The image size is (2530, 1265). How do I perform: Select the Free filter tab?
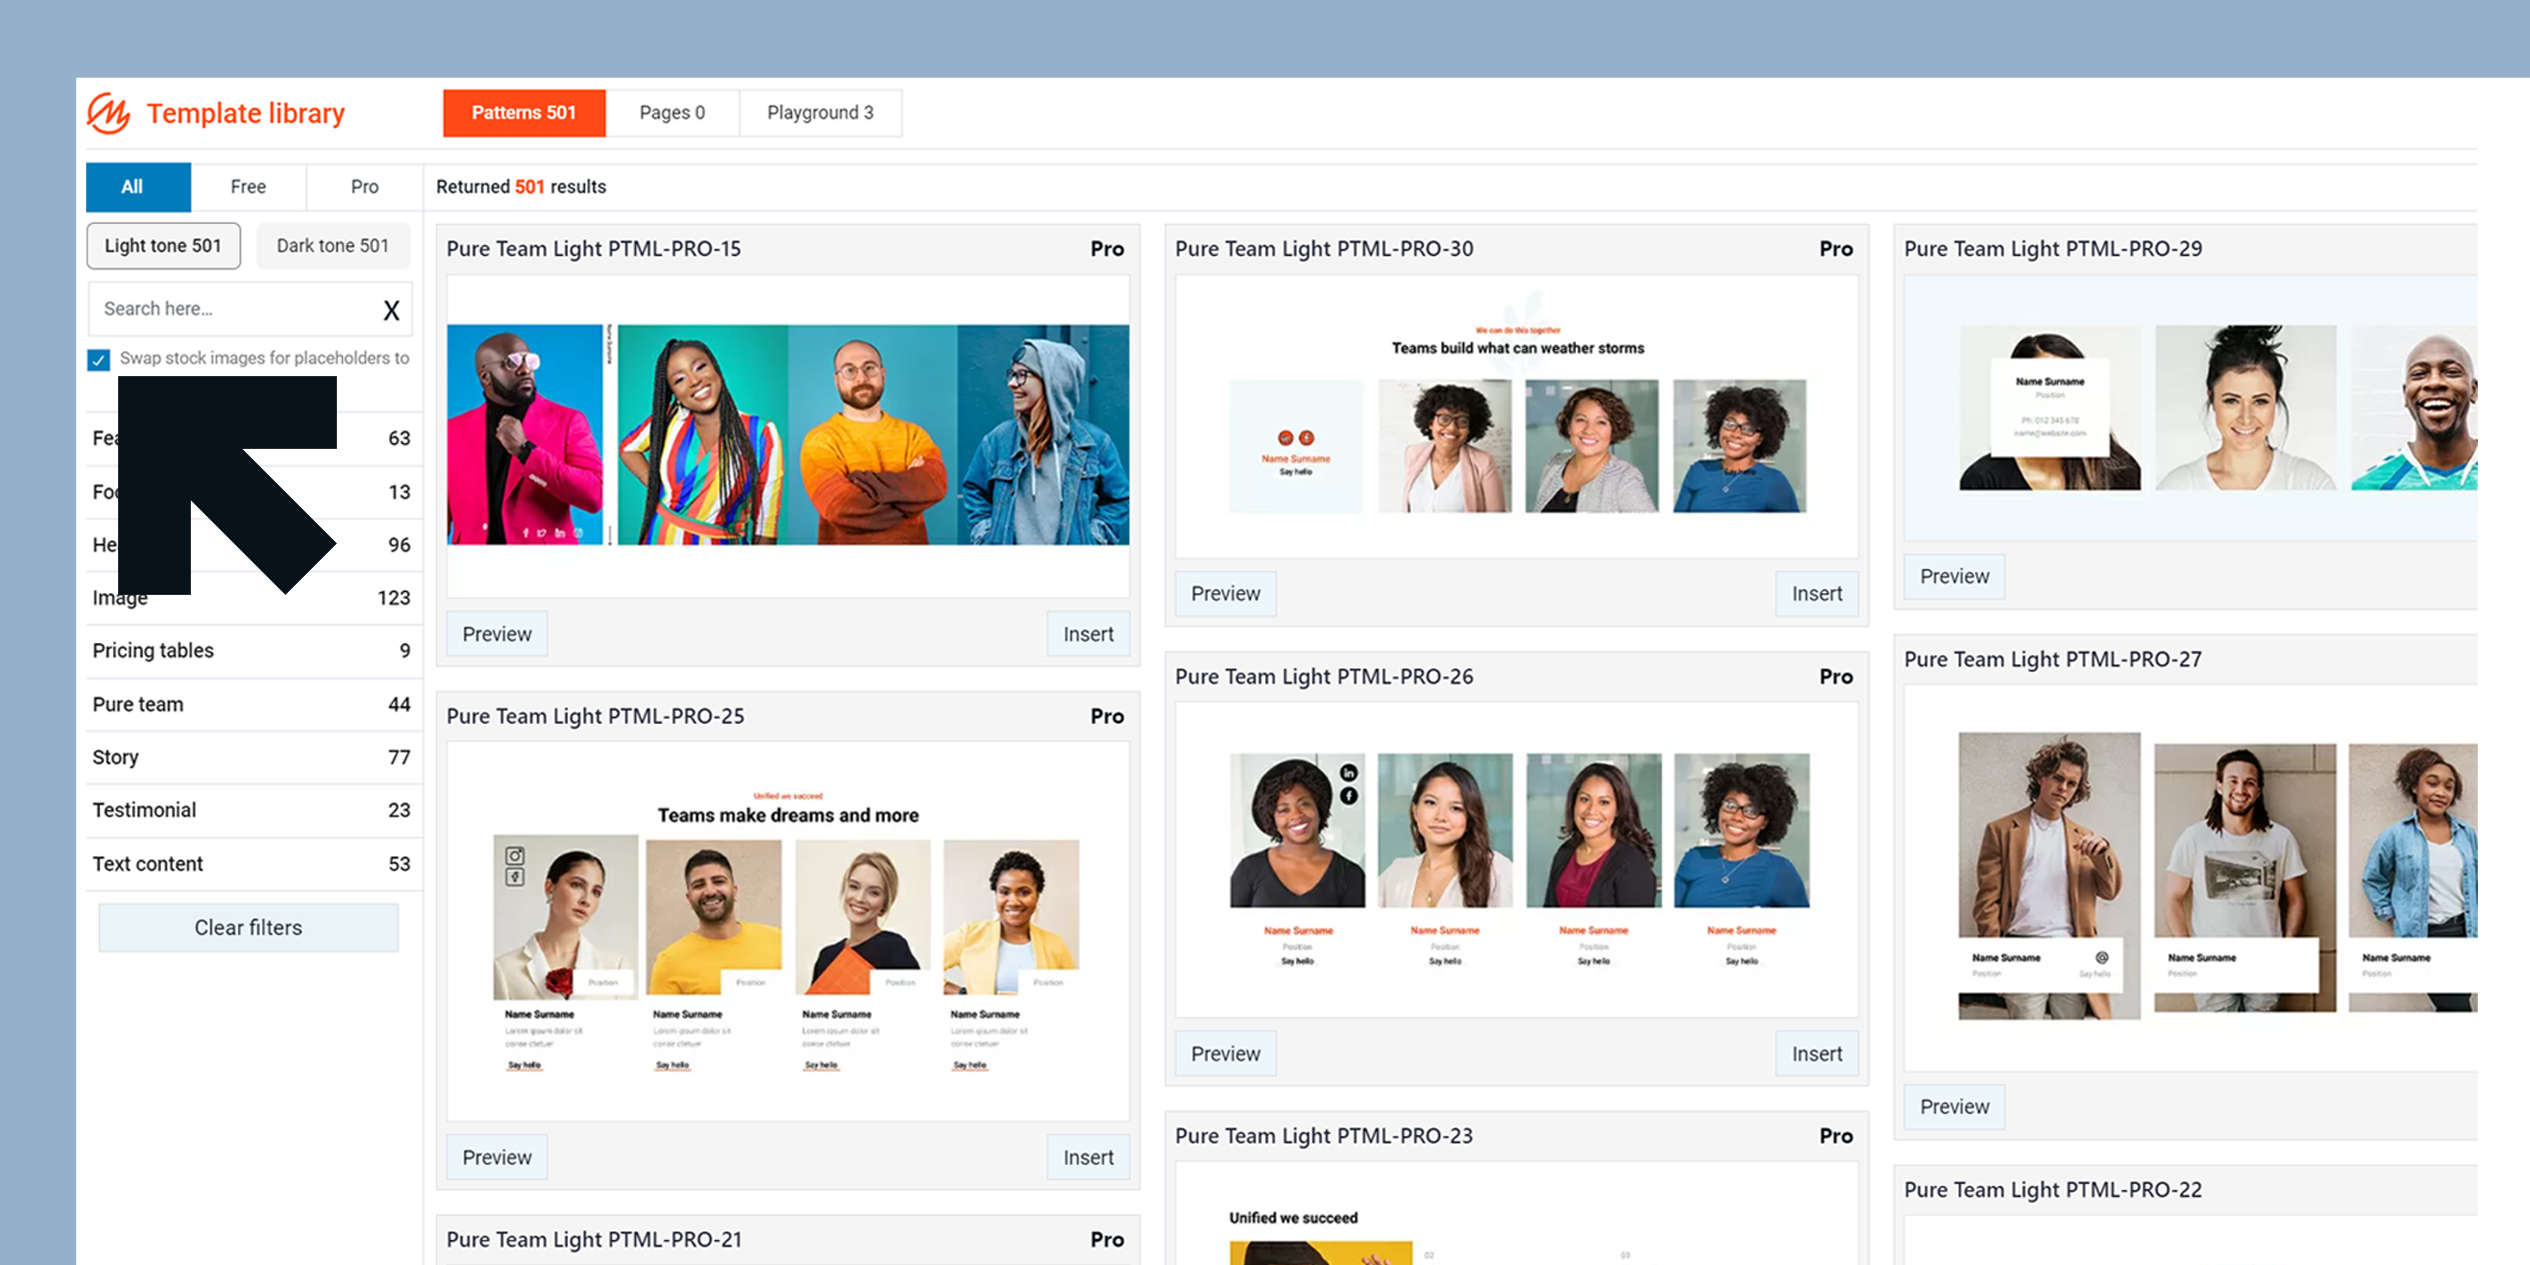tap(248, 187)
